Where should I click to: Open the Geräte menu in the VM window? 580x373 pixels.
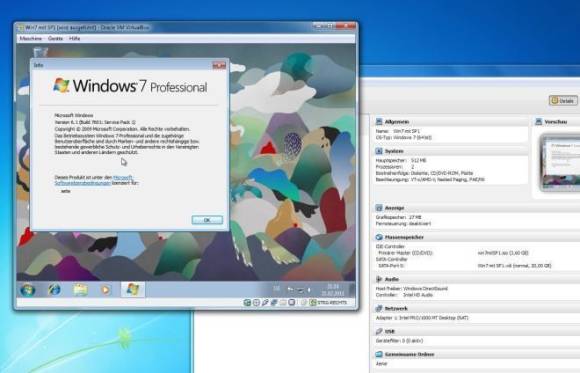55,38
